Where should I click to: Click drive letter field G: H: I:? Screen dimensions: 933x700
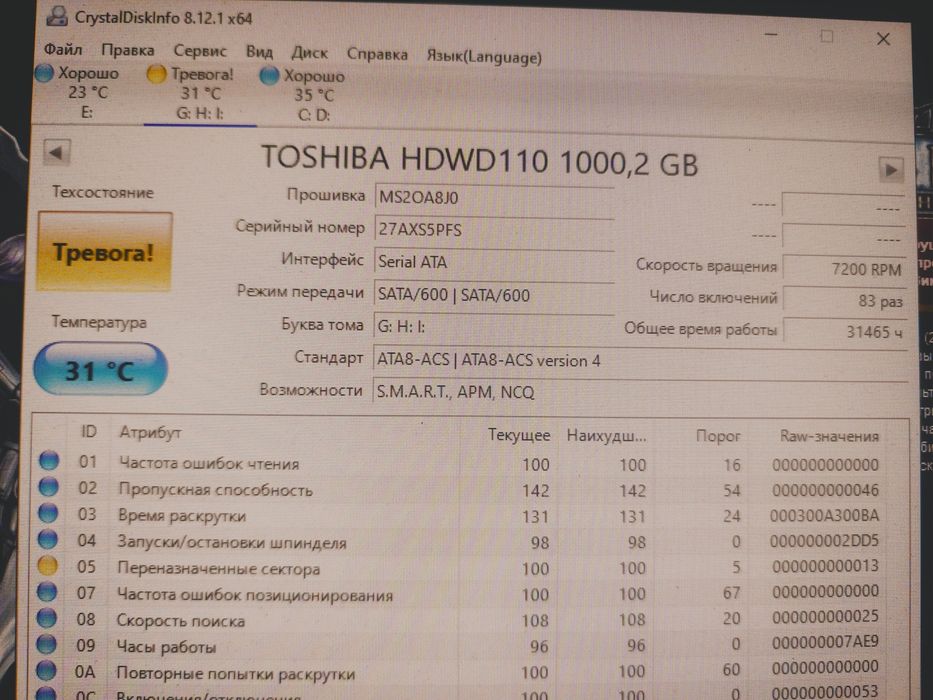[x=494, y=327]
